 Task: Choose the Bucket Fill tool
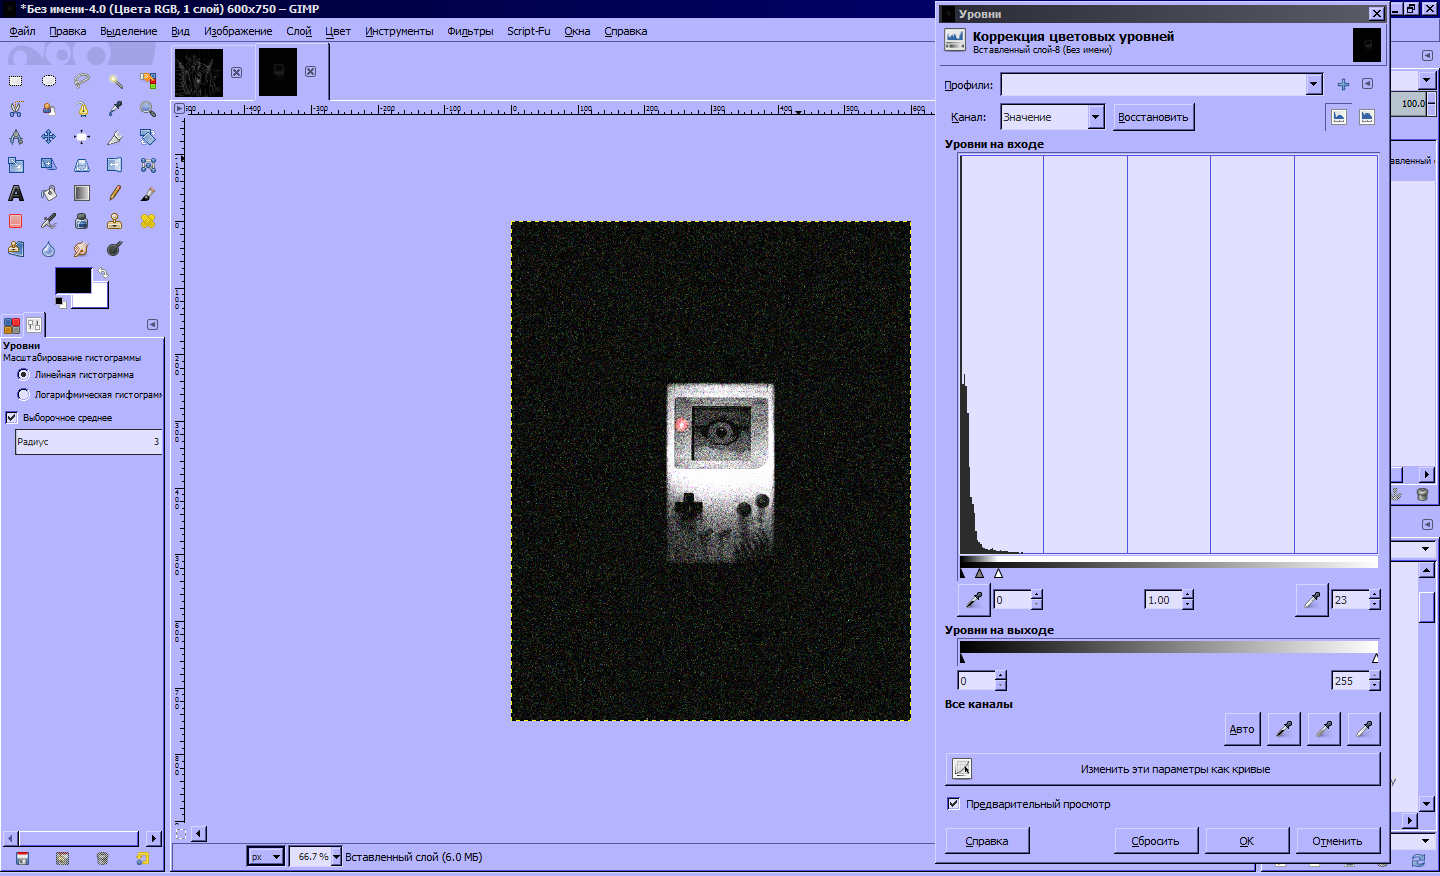[49, 193]
